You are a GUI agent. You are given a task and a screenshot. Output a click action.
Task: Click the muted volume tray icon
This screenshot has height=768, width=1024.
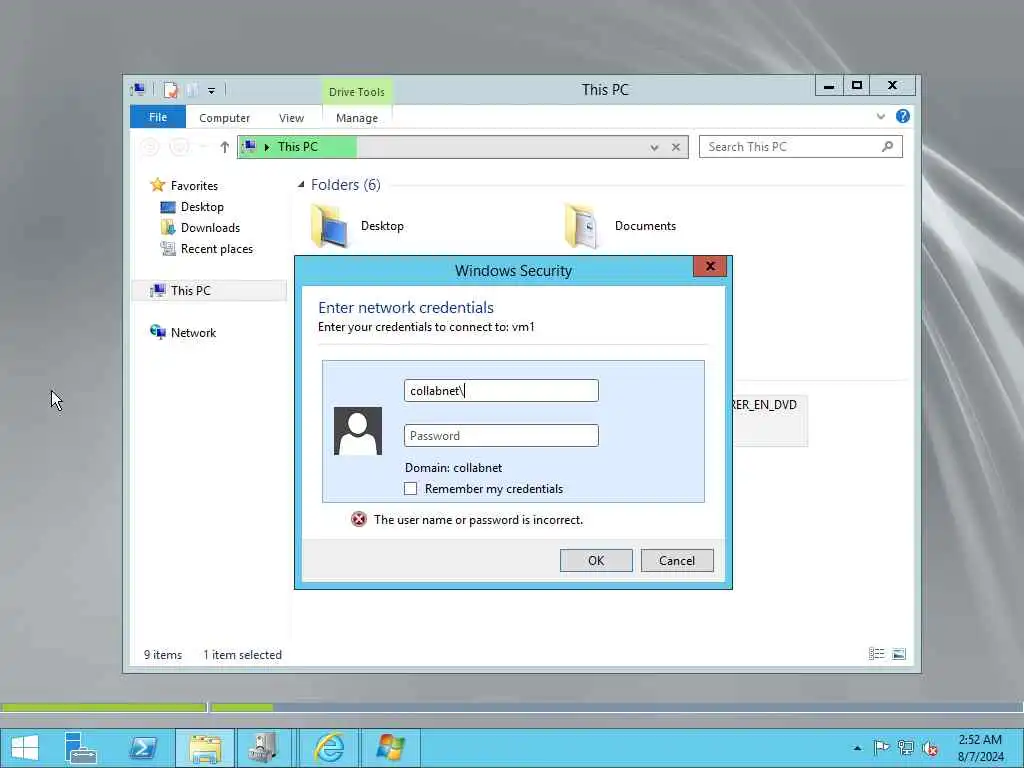[x=930, y=748]
